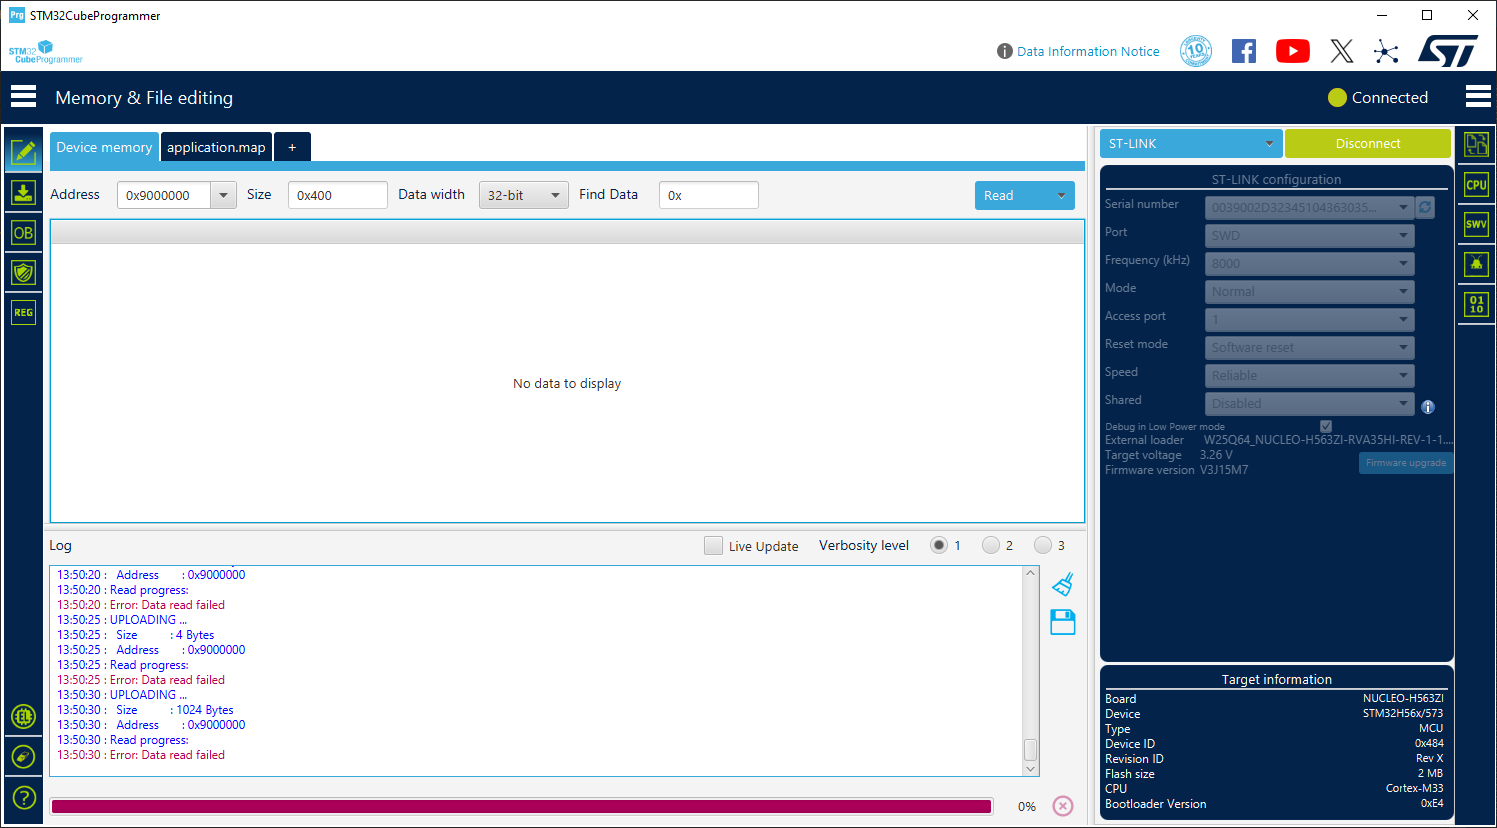1497x828 pixels.
Task: Open the Fault analyzer bug icon
Action: [x=1476, y=264]
